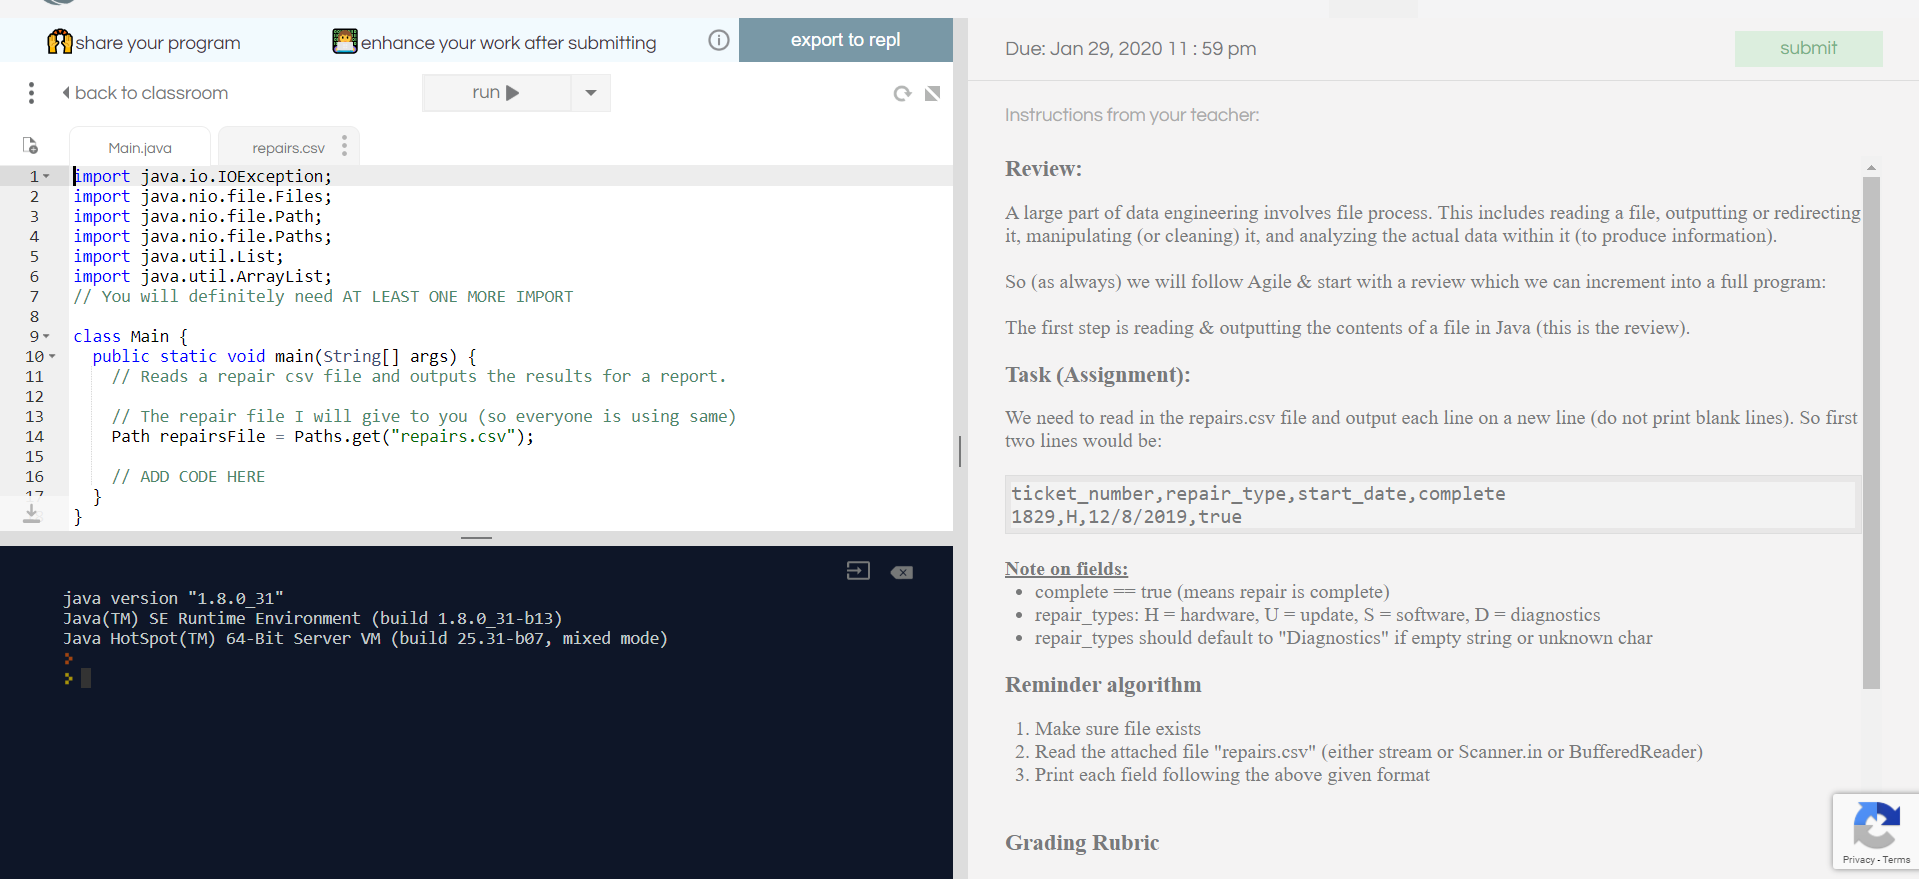The image size is (1919, 879).
Task: Open reCAPTCHA Privacy link
Action: tap(1858, 860)
